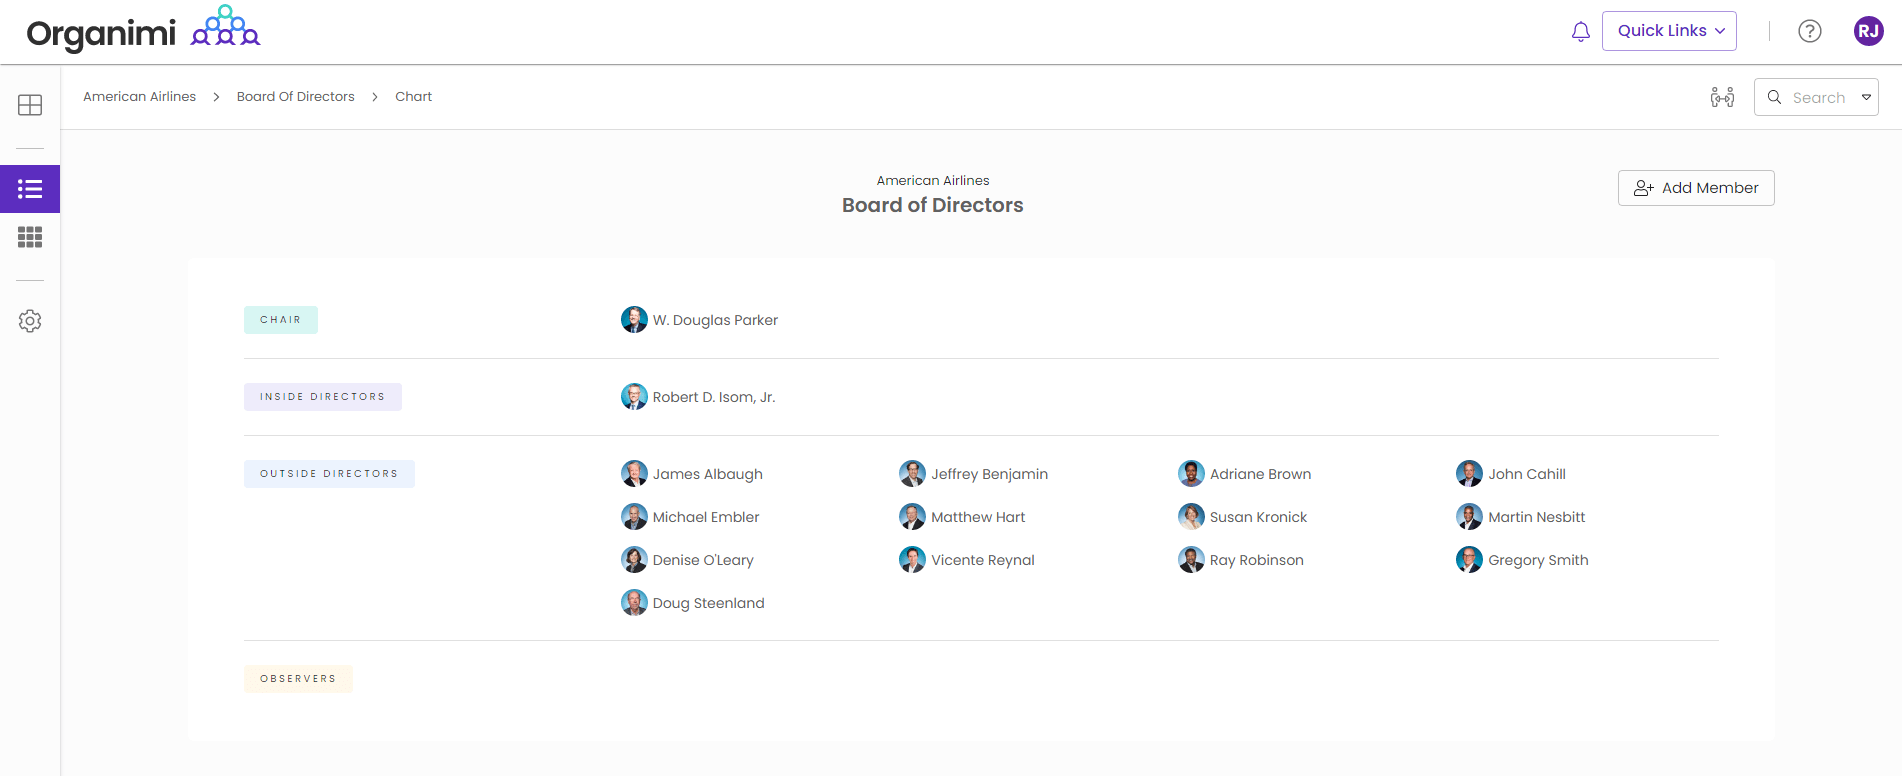The width and height of the screenshot is (1902, 776).
Task: Select the name Jeffrey Benjamin
Action: pyautogui.click(x=989, y=474)
